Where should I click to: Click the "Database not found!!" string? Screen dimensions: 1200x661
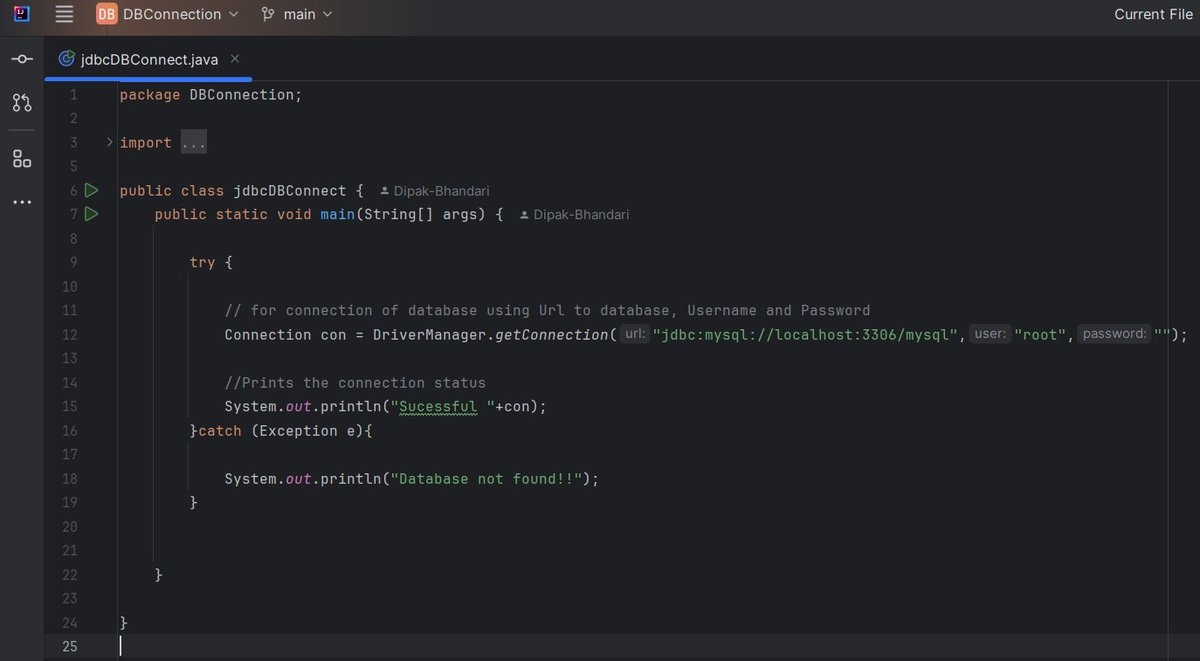tap(487, 479)
